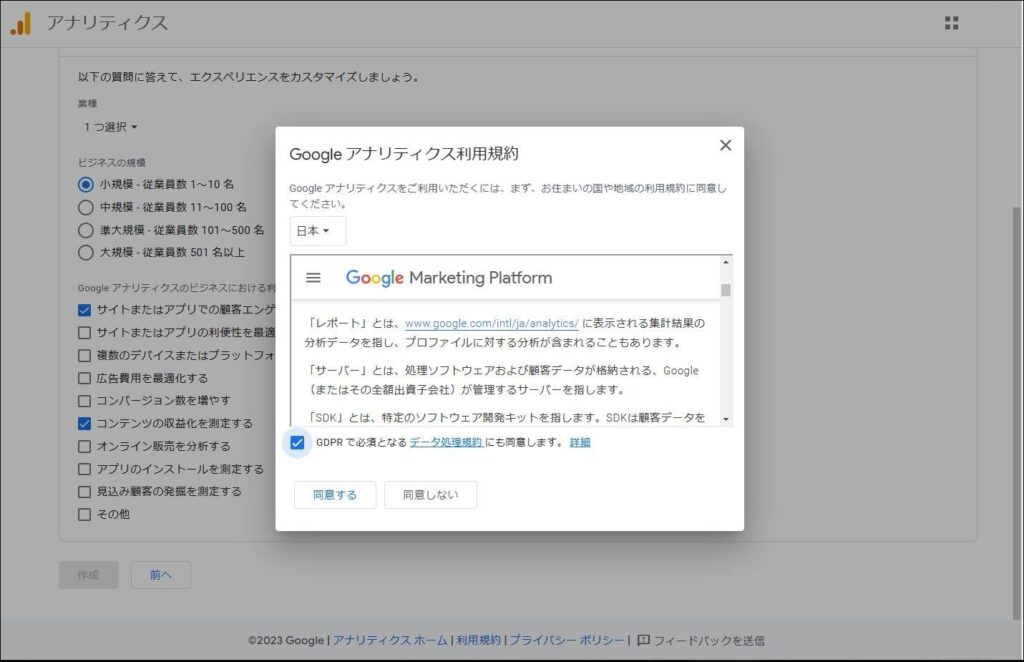Screen dimensions: 1024x662
Task: Open アナリティクス ホーム footer link
Action: tap(390, 640)
